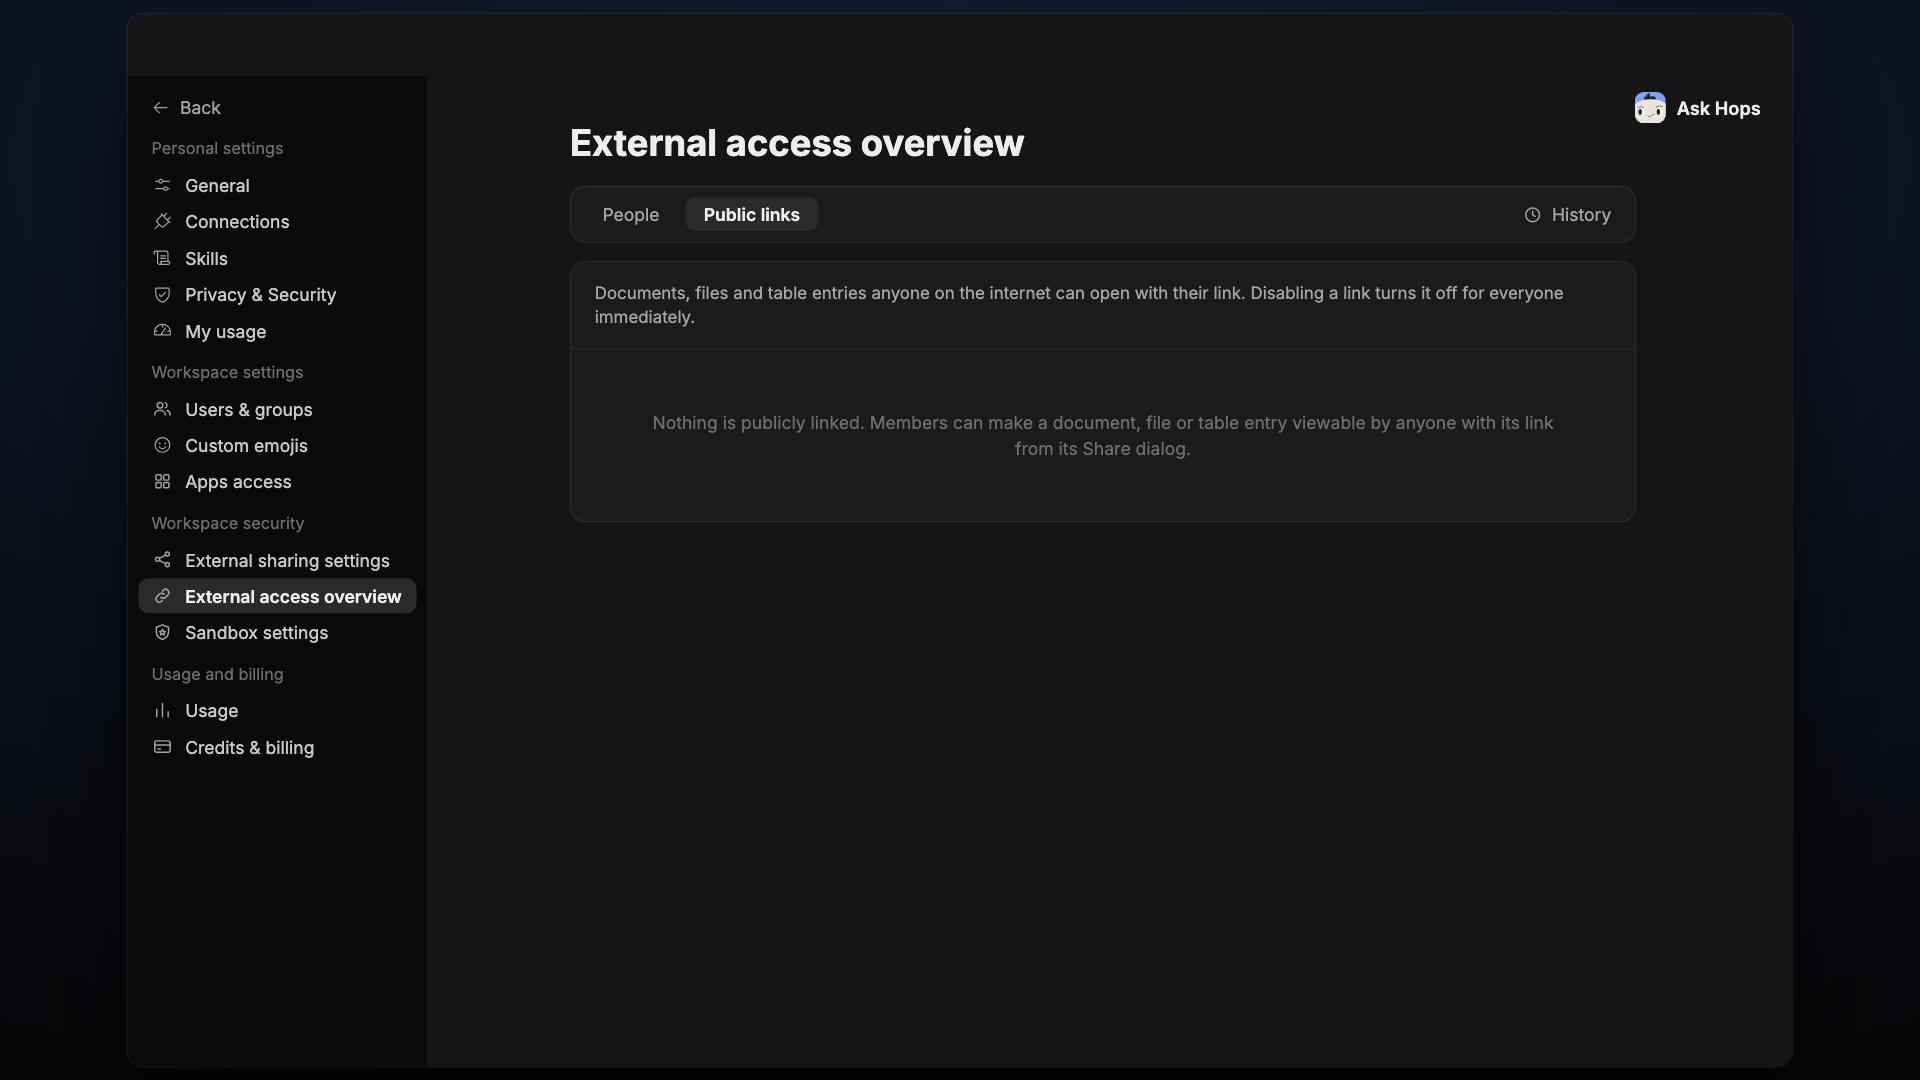Go to Skills settings

(277, 258)
